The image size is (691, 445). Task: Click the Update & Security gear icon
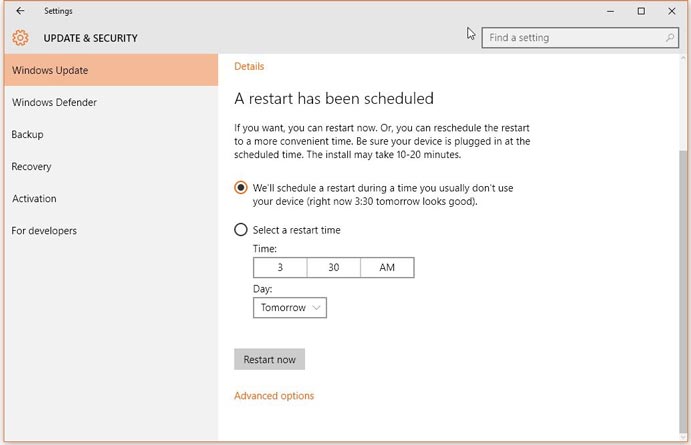20,38
